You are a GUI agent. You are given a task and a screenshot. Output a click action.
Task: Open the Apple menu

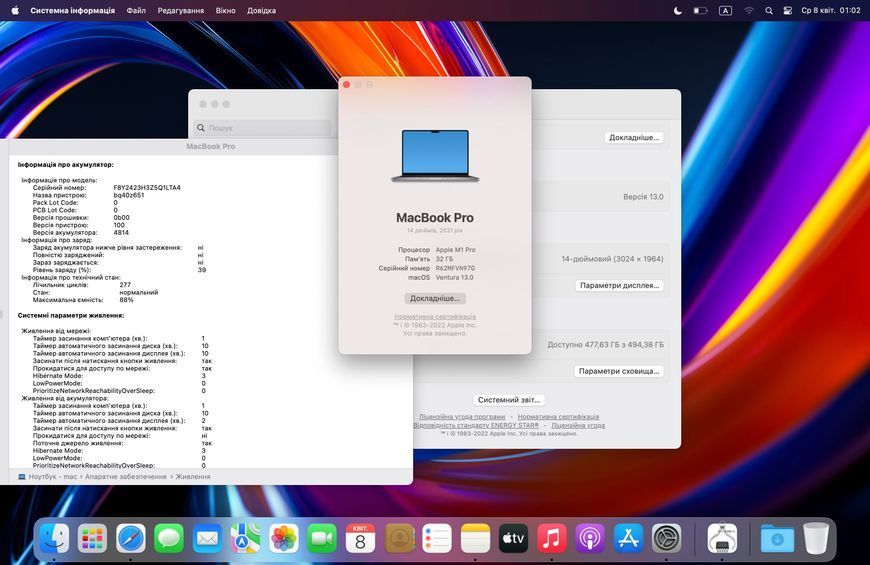coord(15,10)
